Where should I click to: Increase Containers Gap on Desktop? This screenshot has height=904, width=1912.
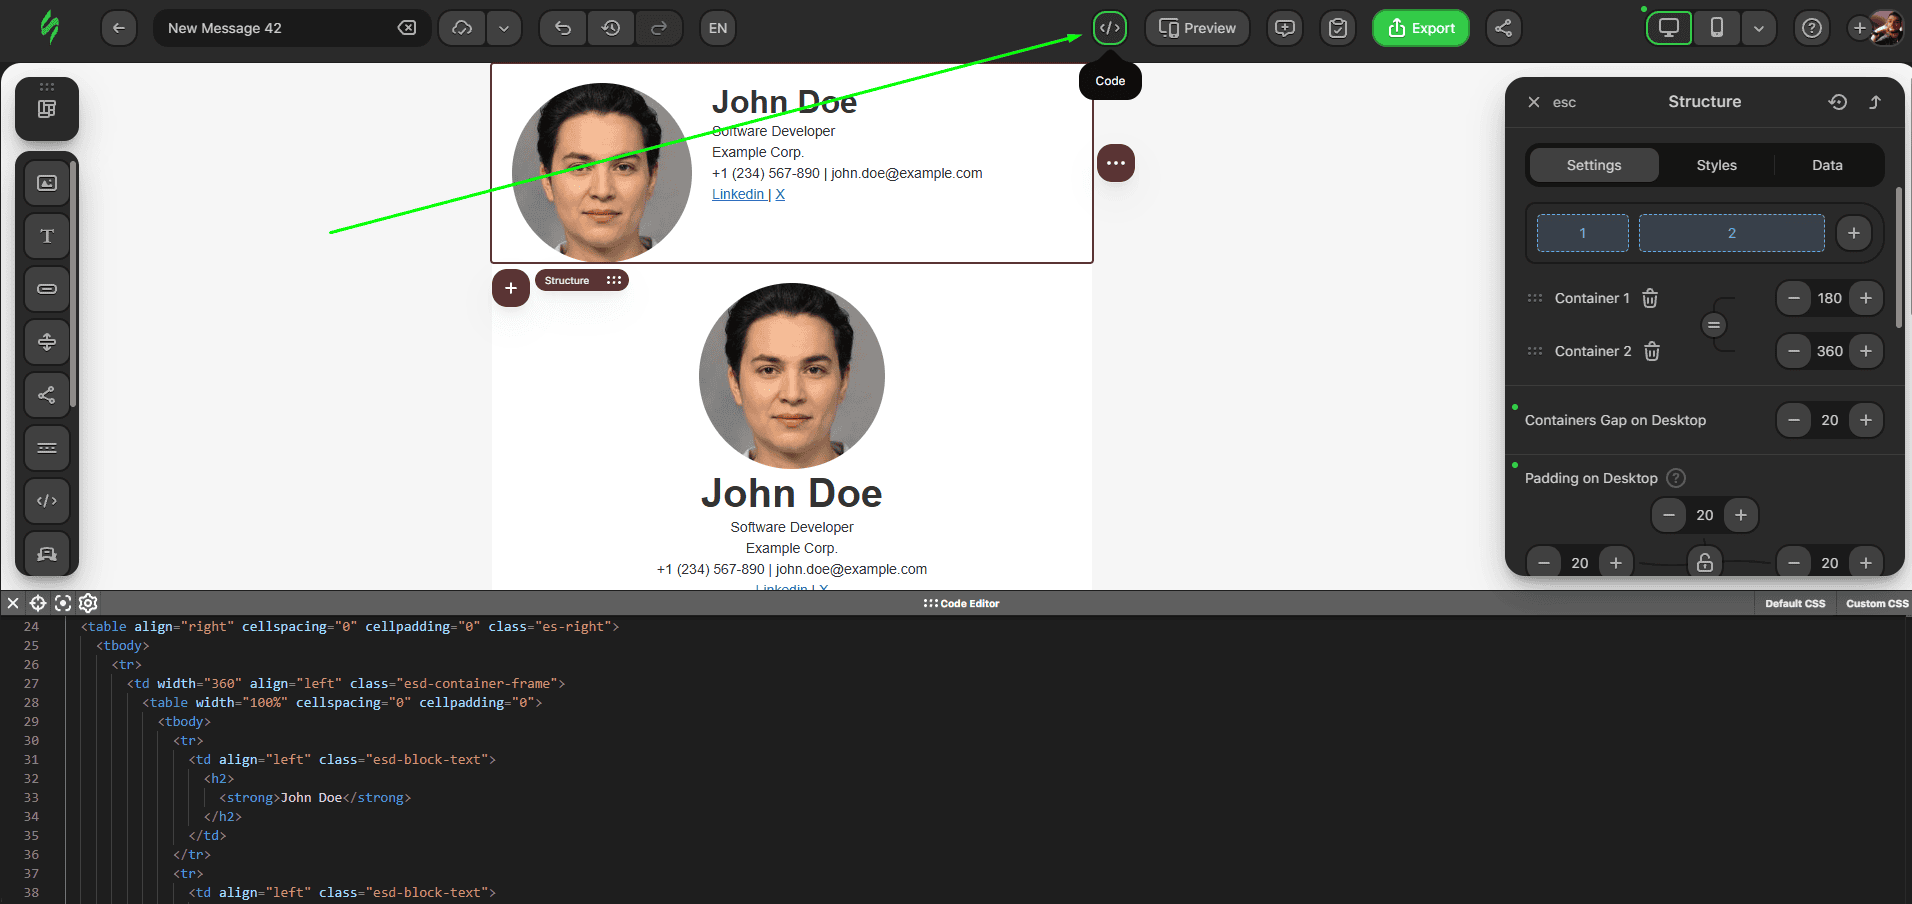[x=1866, y=420]
